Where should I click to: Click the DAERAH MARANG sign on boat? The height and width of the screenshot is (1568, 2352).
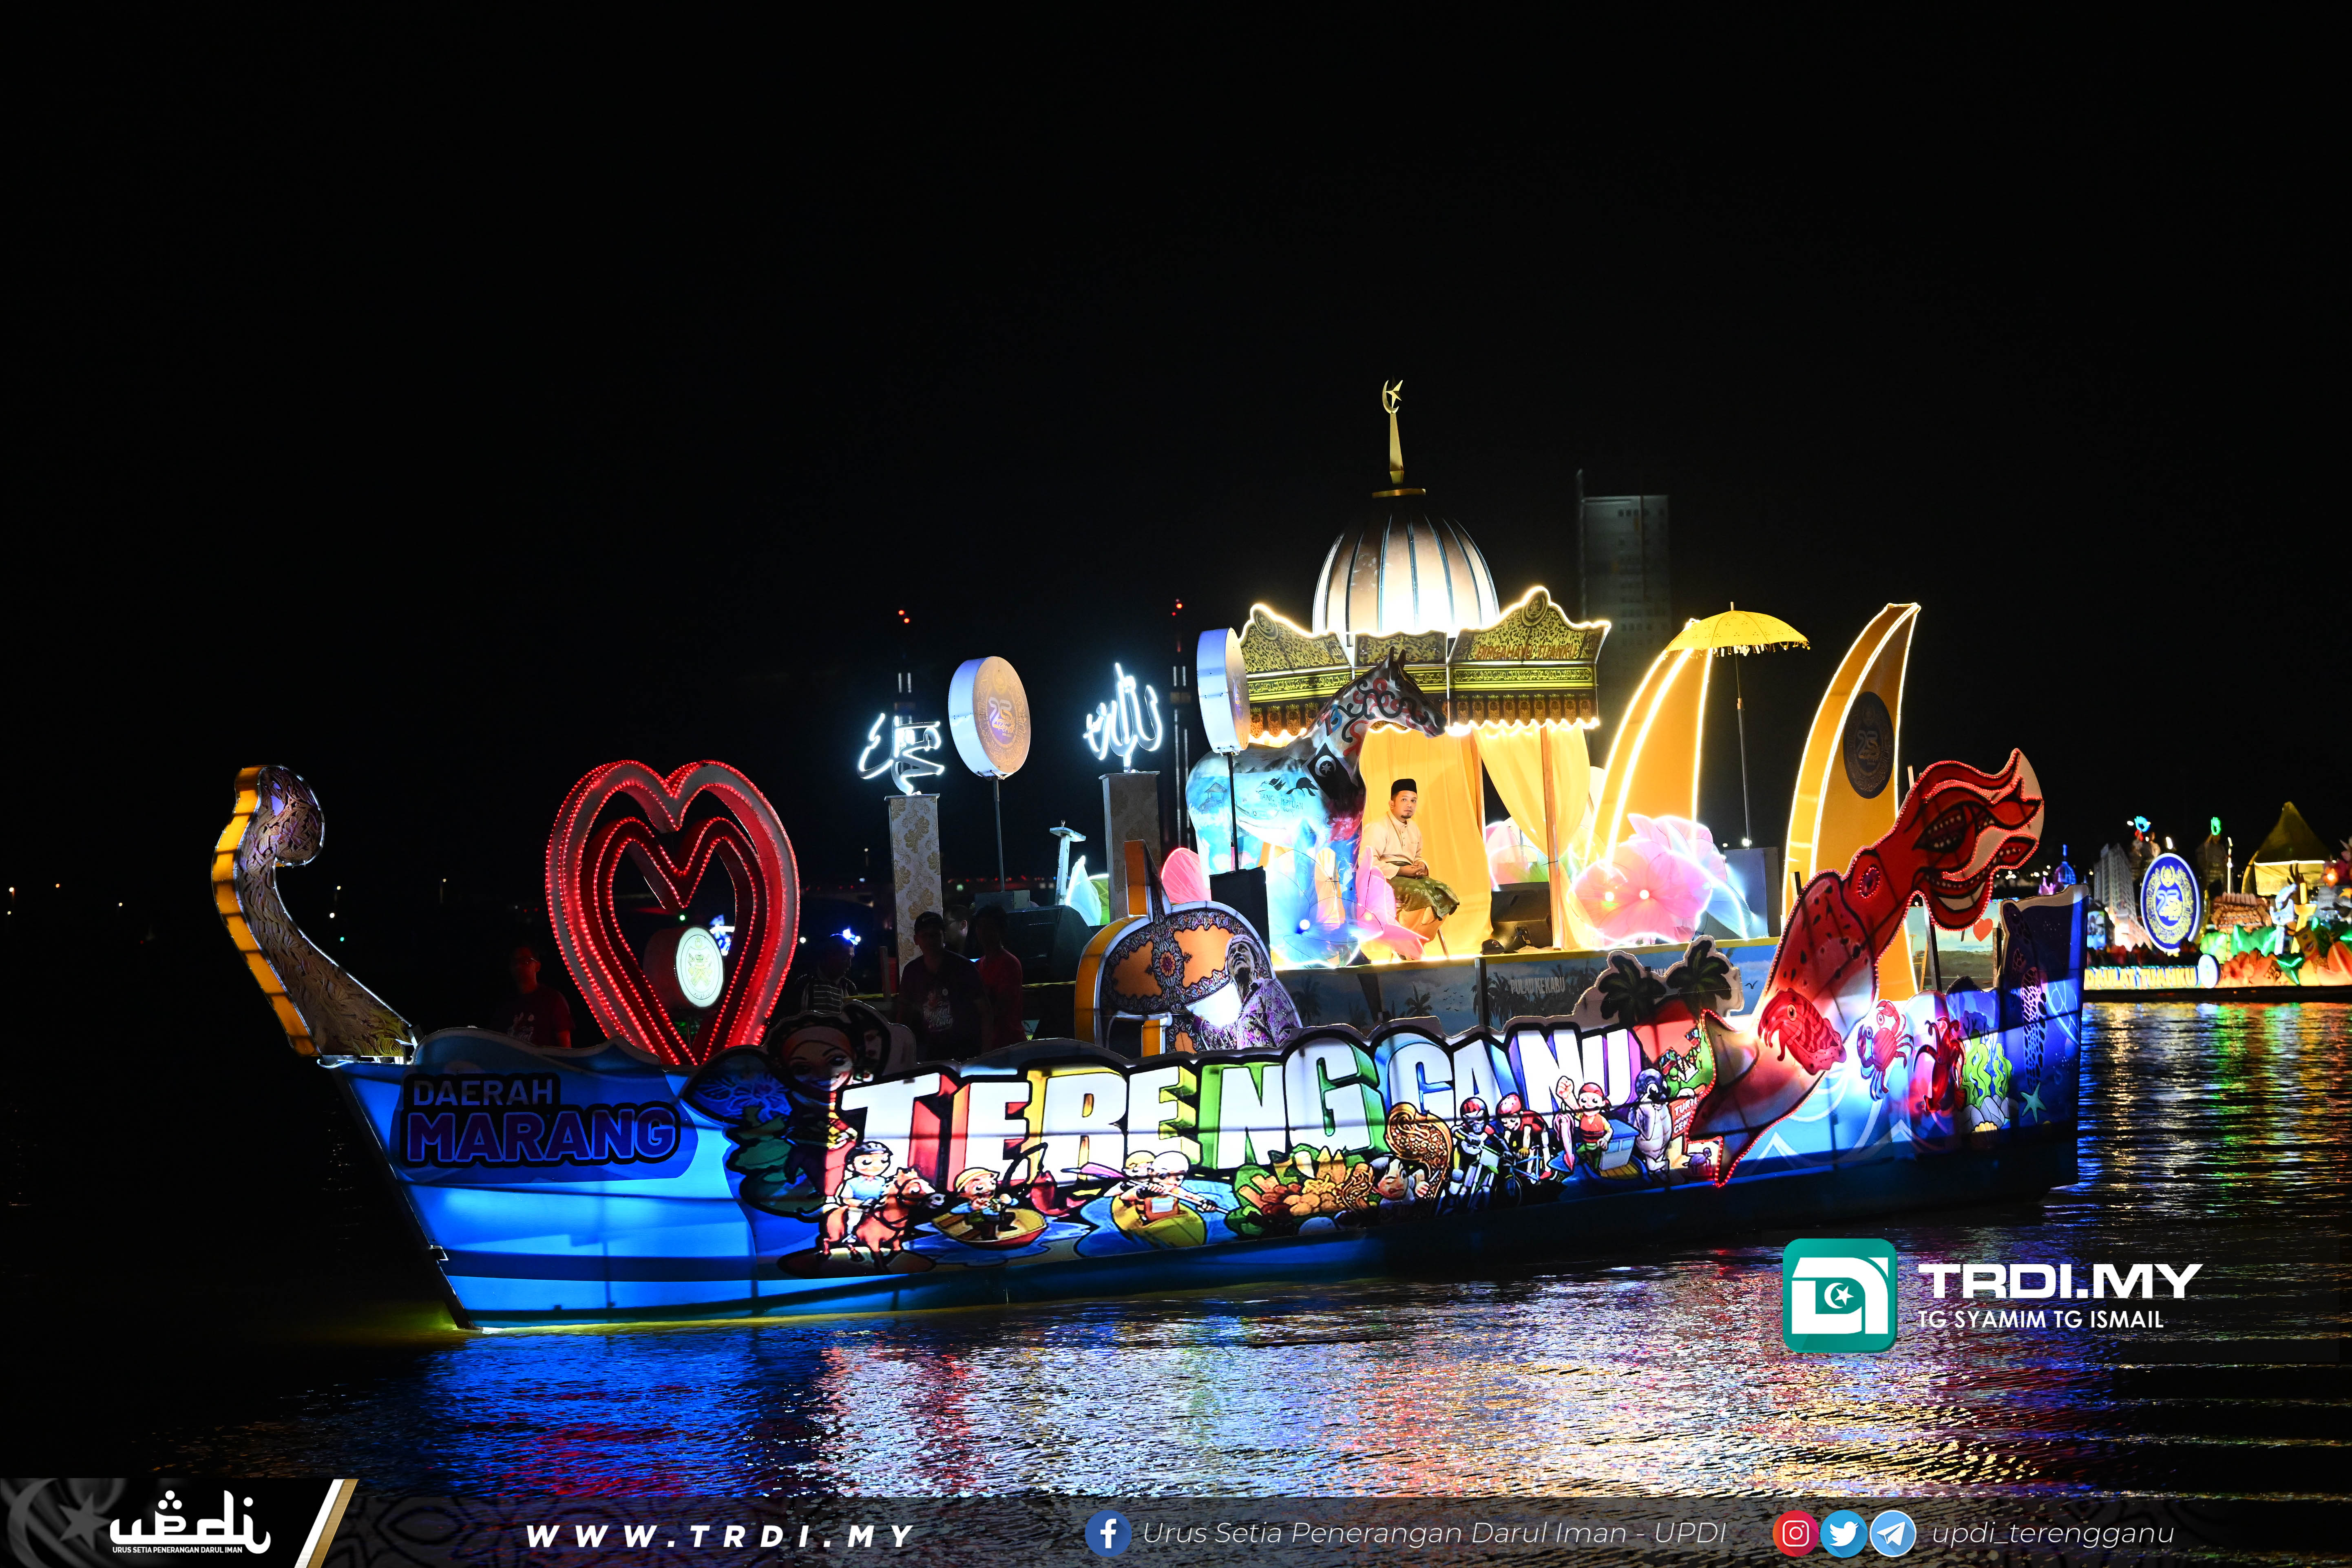tap(540, 1121)
